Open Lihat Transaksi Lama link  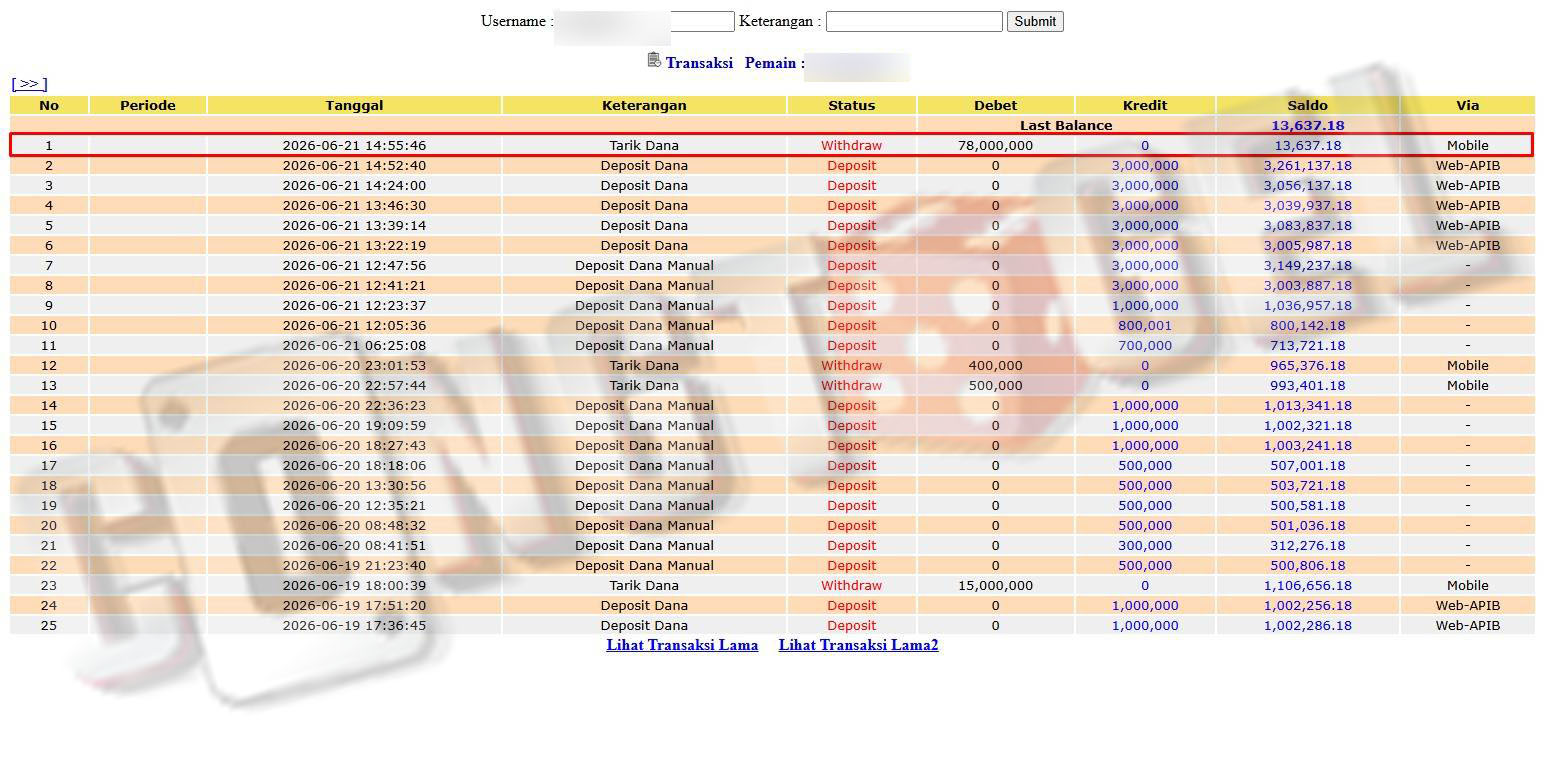(682, 645)
